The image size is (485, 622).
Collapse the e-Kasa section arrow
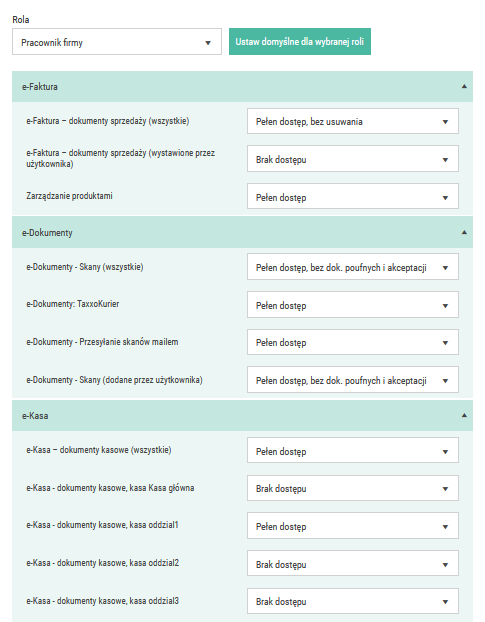[464, 415]
